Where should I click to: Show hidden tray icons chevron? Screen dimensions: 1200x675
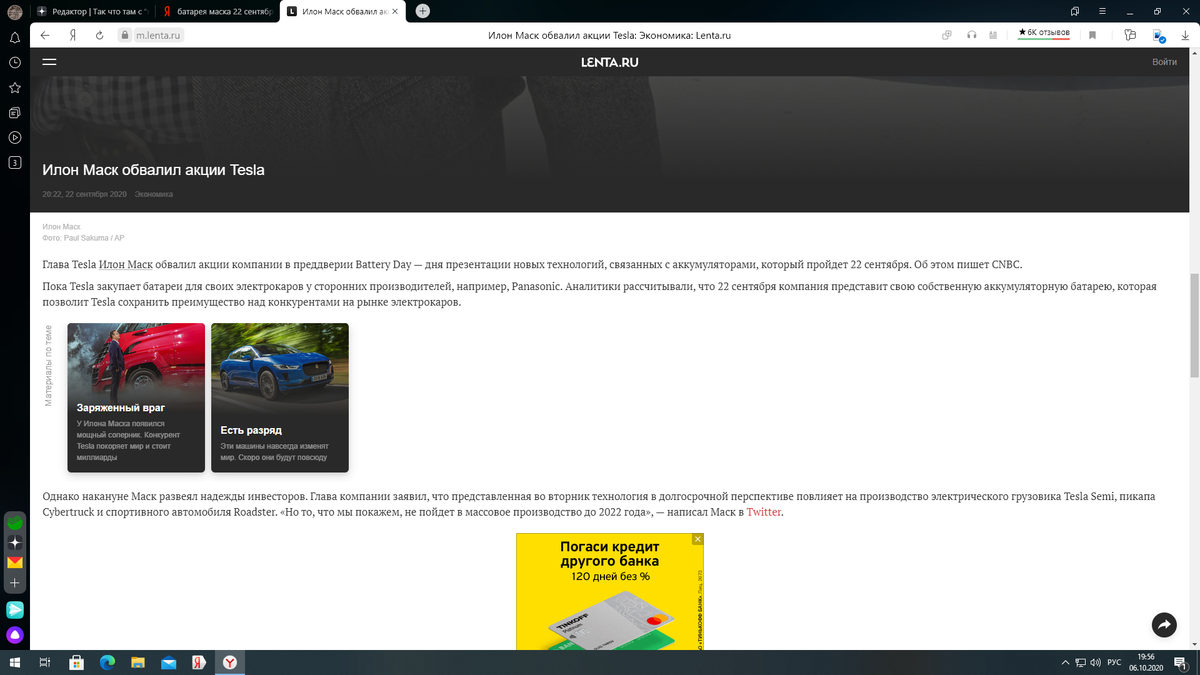coord(1065,662)
